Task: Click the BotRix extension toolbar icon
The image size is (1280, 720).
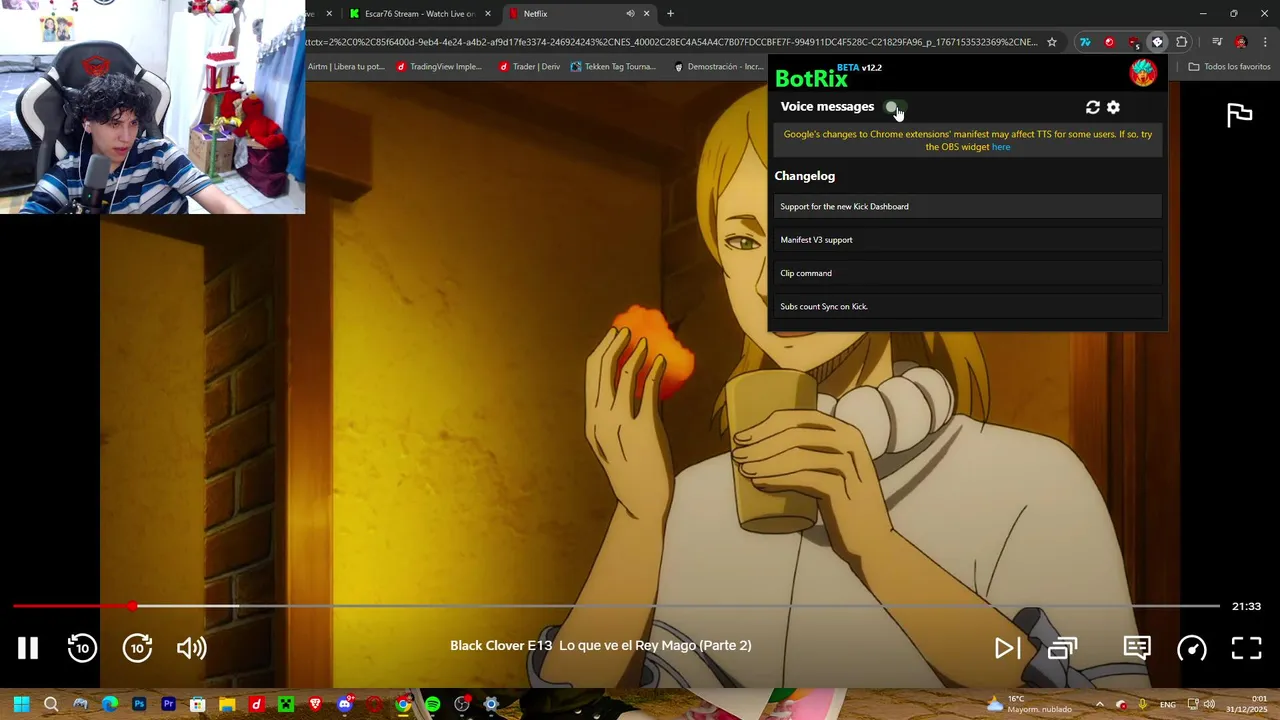Action: [x=1157, y=42]
